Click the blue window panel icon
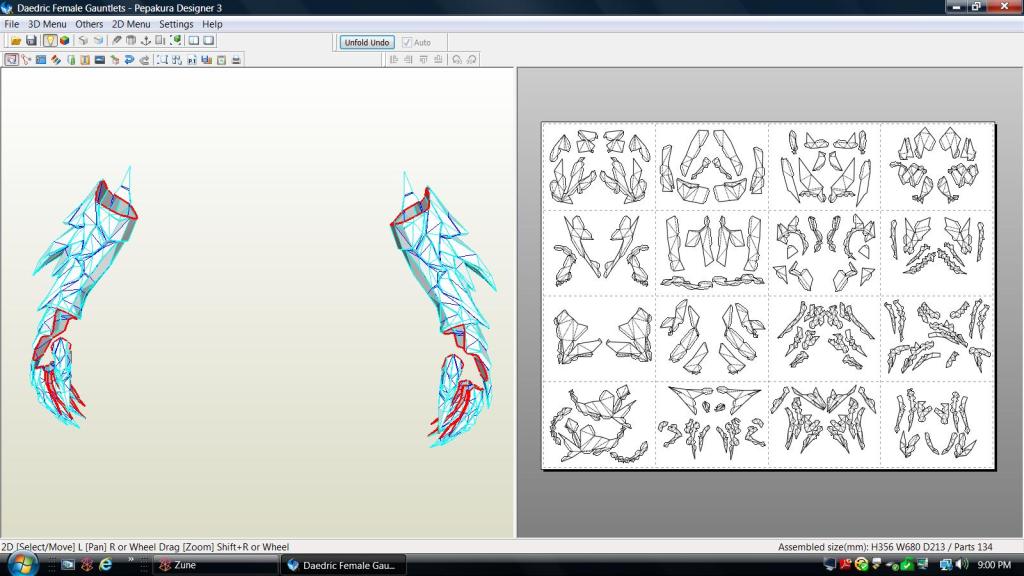The image size is (1024, 576). (40, 59)
